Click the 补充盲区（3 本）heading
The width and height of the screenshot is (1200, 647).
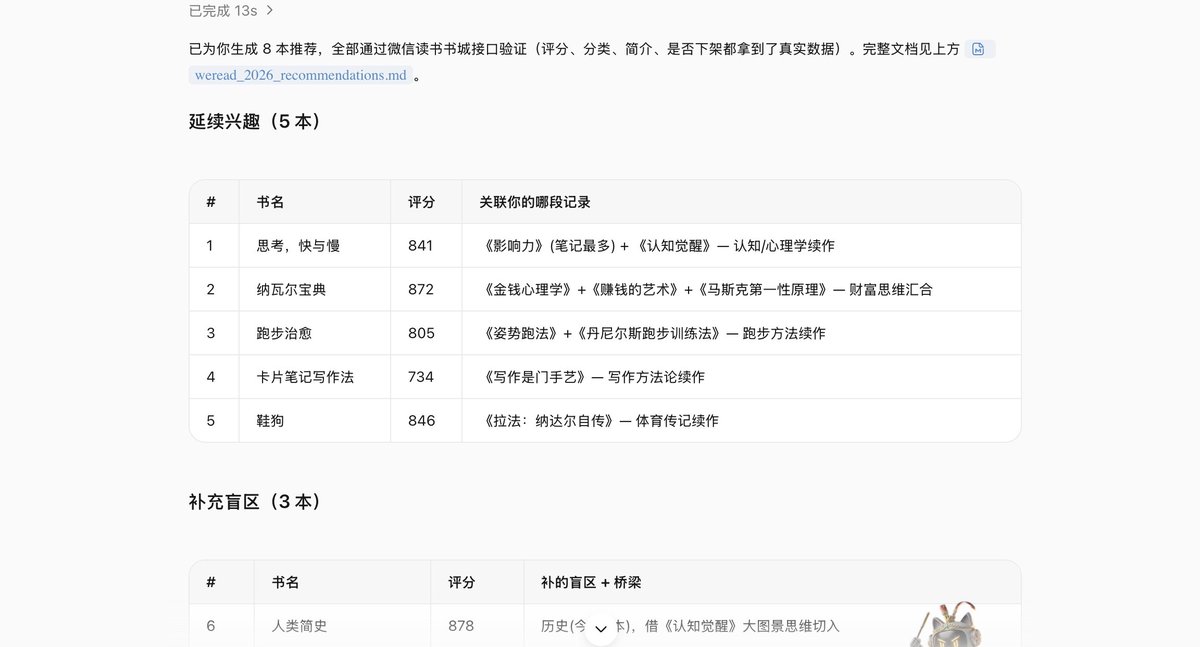(255, 501)
